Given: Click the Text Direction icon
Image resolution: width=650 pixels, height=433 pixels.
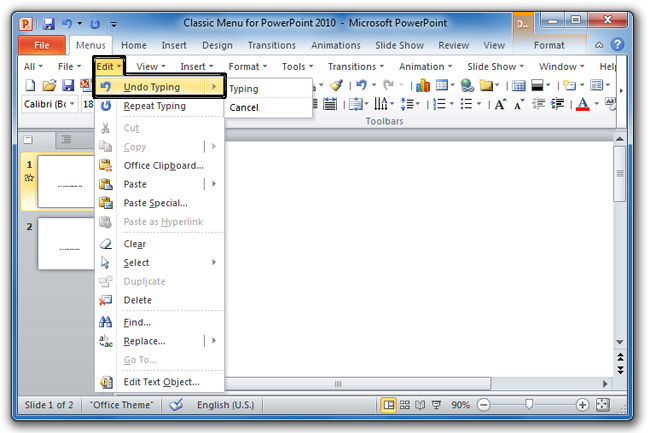Looking at the screenshot, I should click(x=381, y=104).
